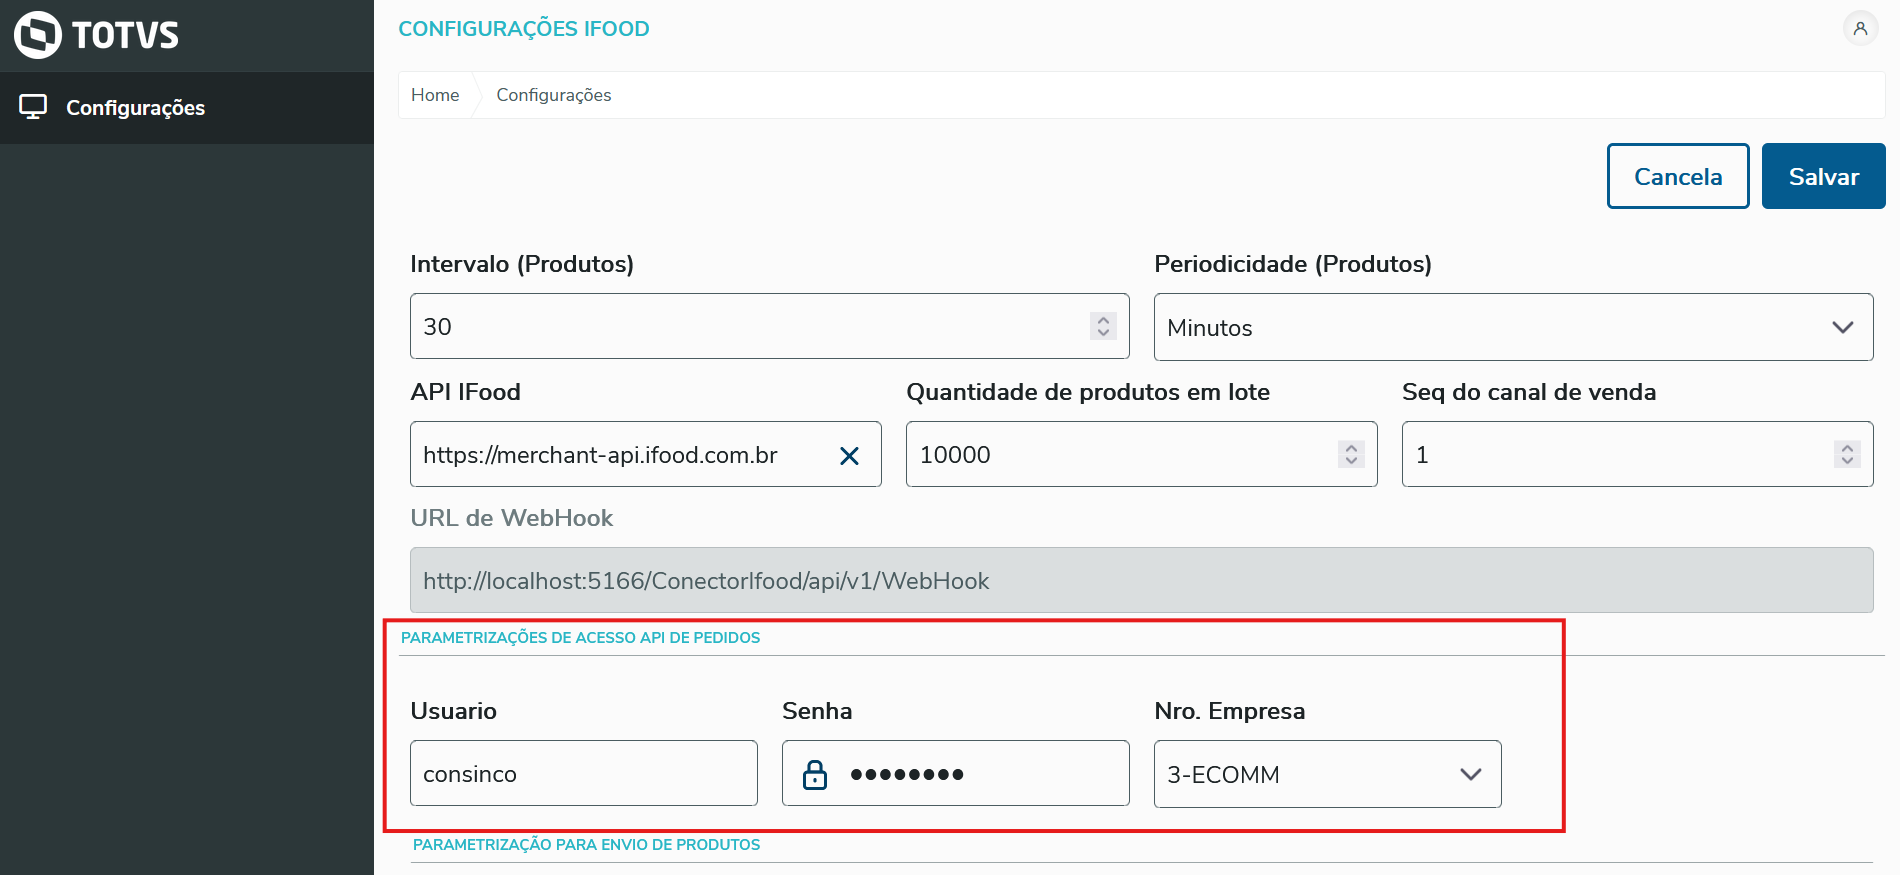
Task: Click the monitor icon beside Configurações
Action: (x=33, y=107)
